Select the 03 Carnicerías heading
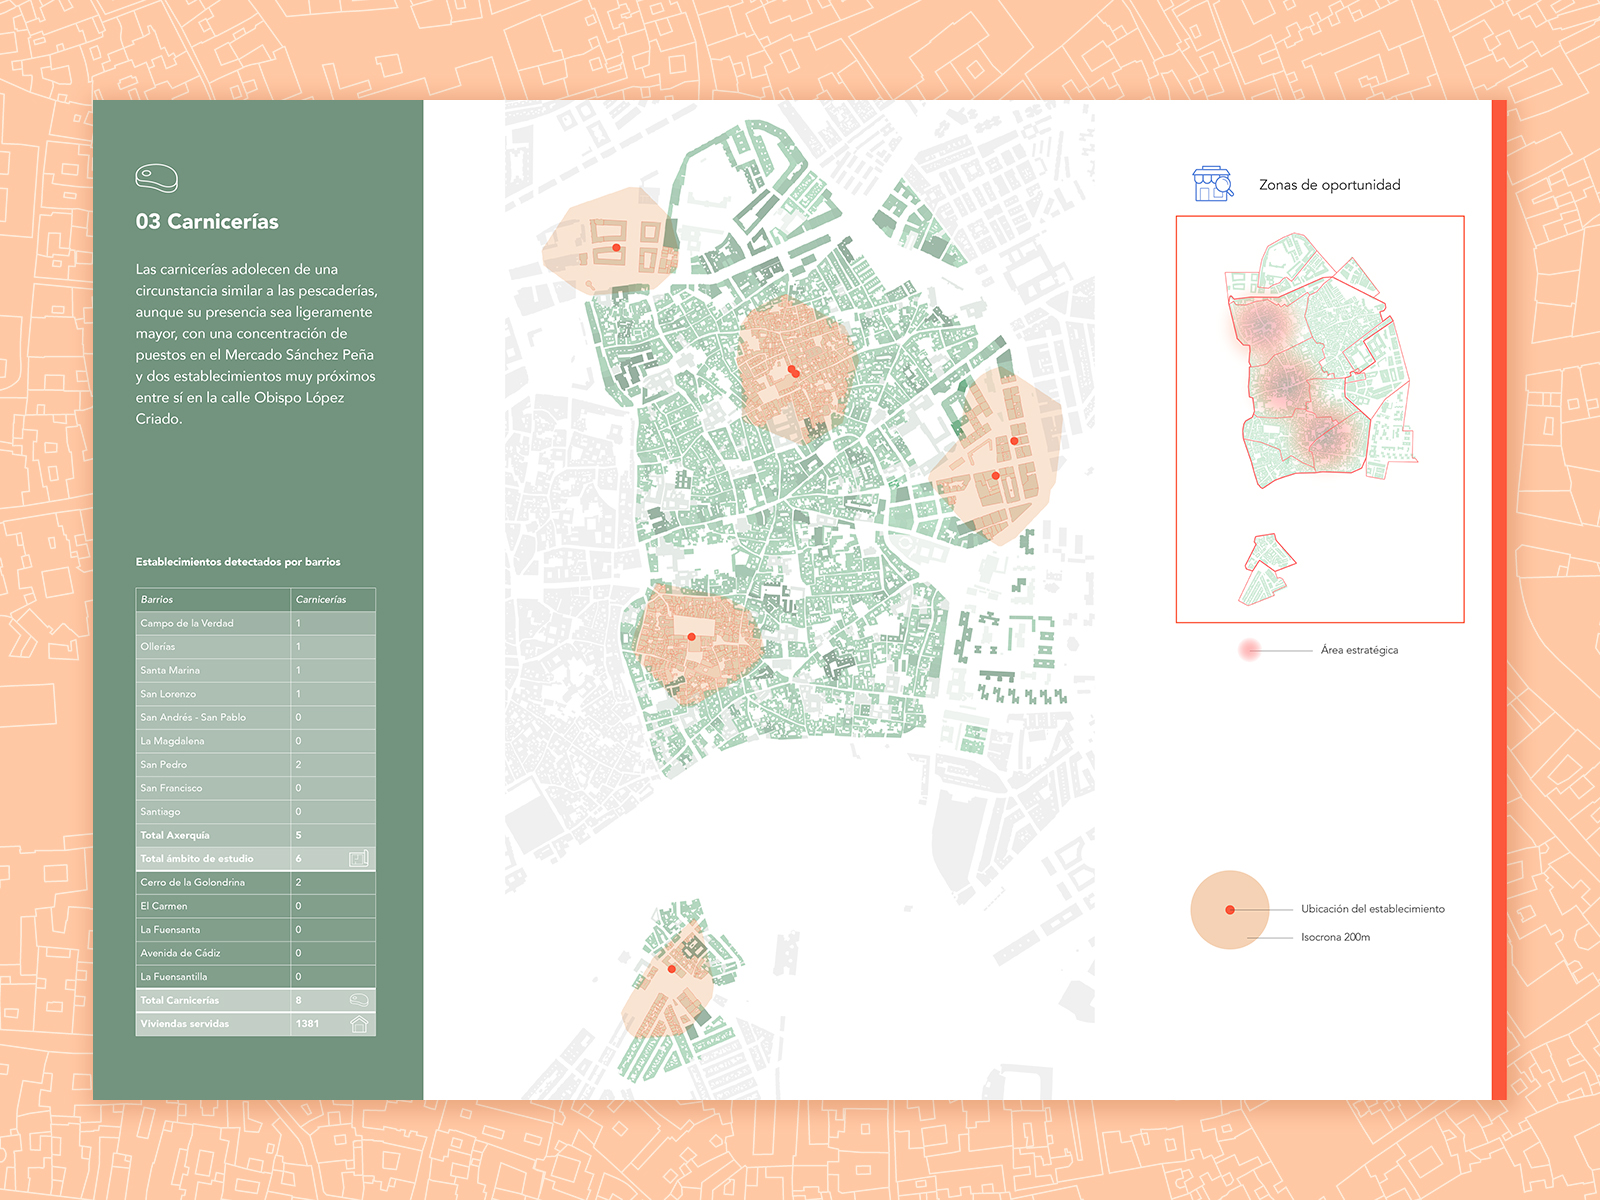The image size is (1600, 1200). [x=207, y=222]
